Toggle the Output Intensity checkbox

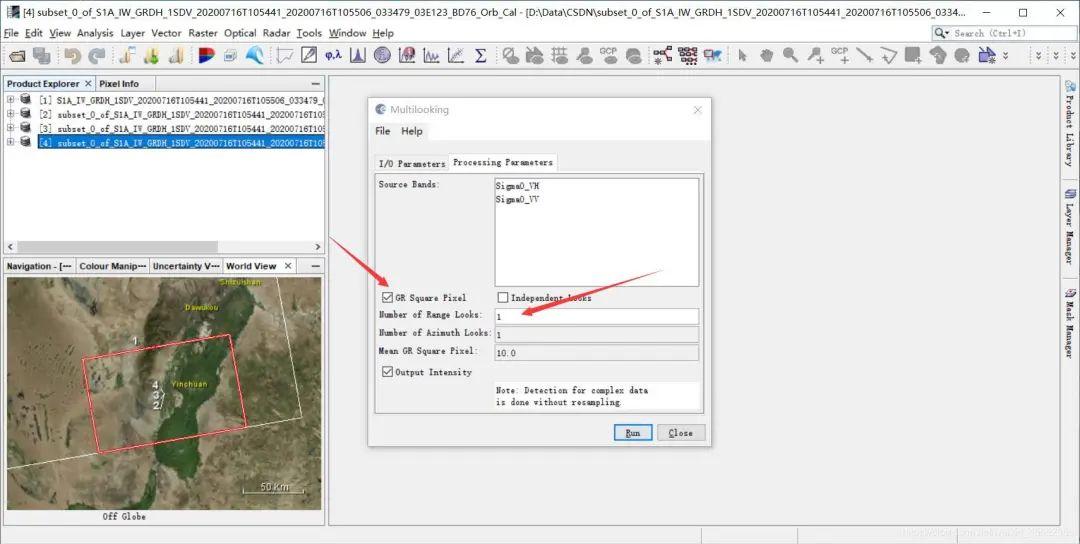[387, 372]
